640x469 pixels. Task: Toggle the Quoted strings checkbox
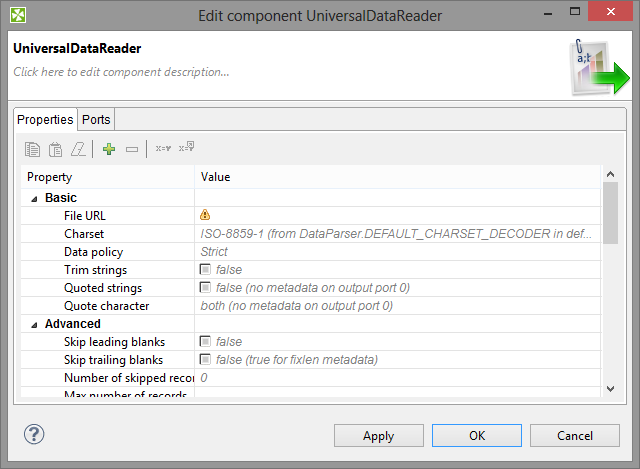pos(205,288)
